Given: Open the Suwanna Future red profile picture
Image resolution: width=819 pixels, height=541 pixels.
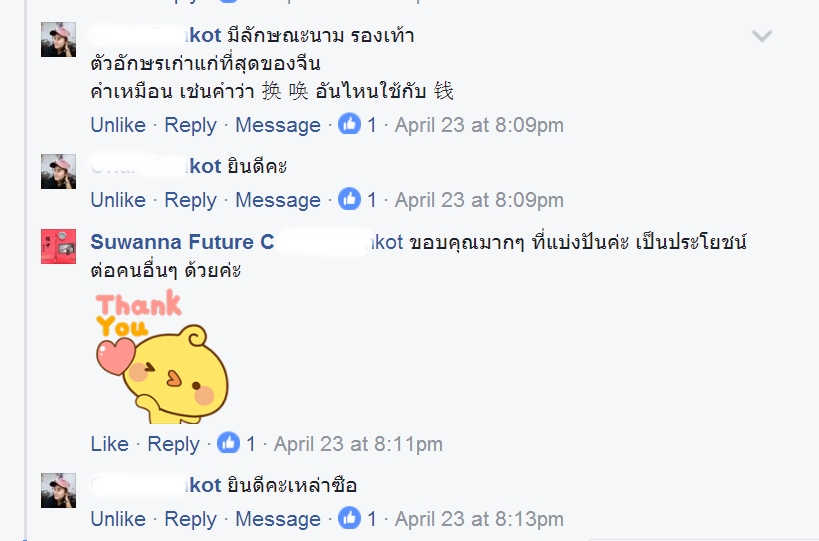Looking at the screenshot, I should [58, 246].
